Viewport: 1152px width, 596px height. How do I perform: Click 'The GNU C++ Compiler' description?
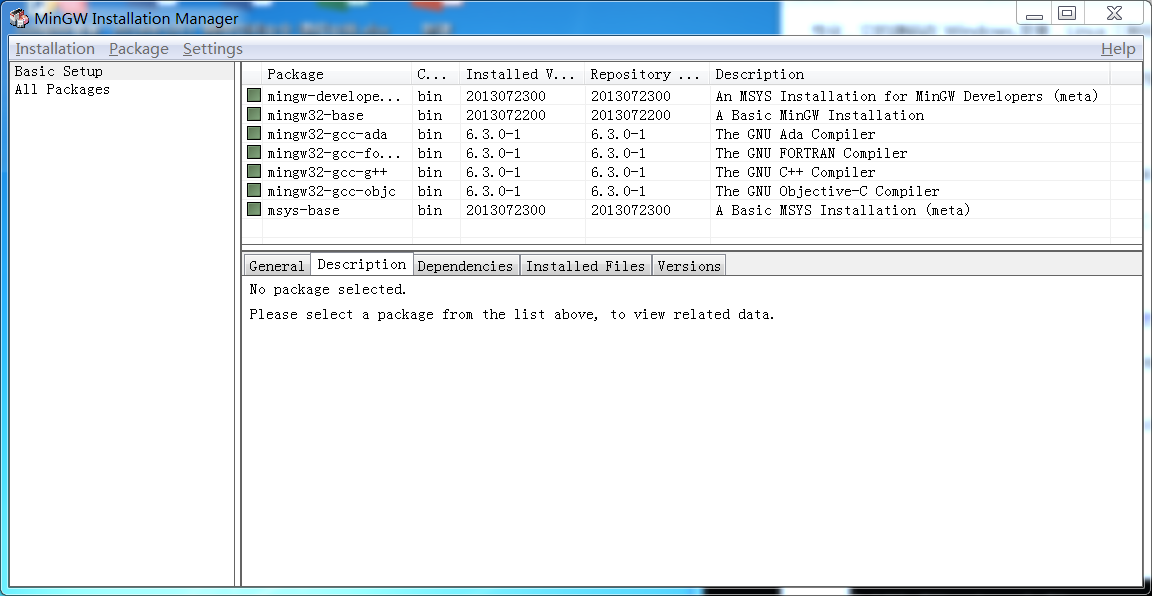(x=796, y=173)
